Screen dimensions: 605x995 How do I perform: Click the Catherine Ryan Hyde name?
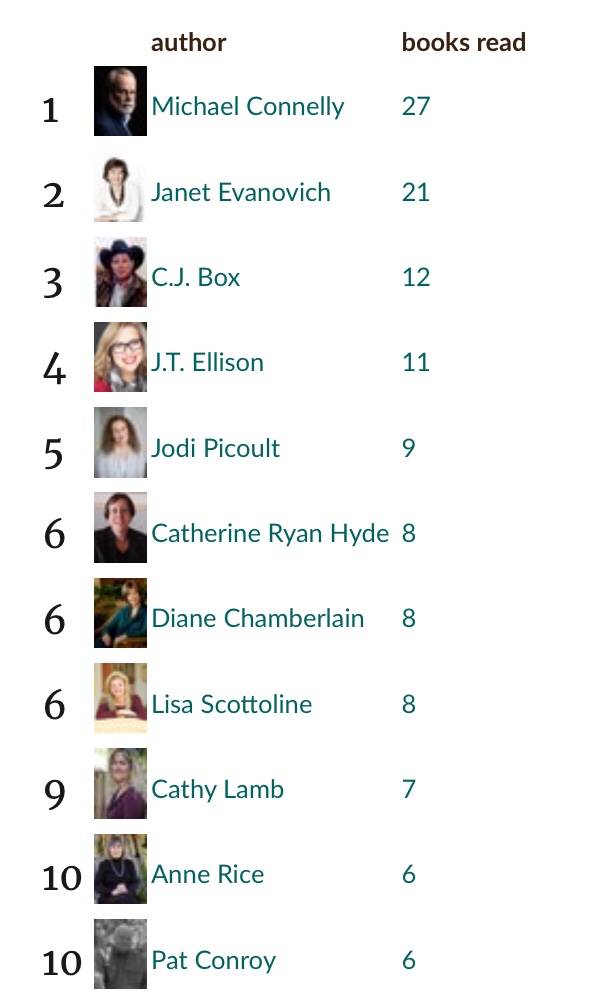click(270, 533)
